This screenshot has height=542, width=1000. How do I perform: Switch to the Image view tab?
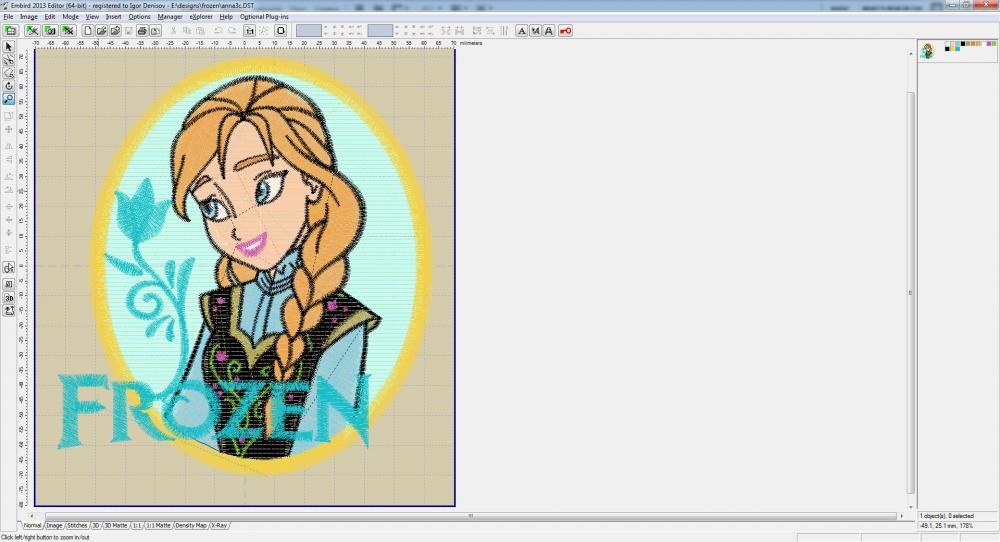point(55,525)
